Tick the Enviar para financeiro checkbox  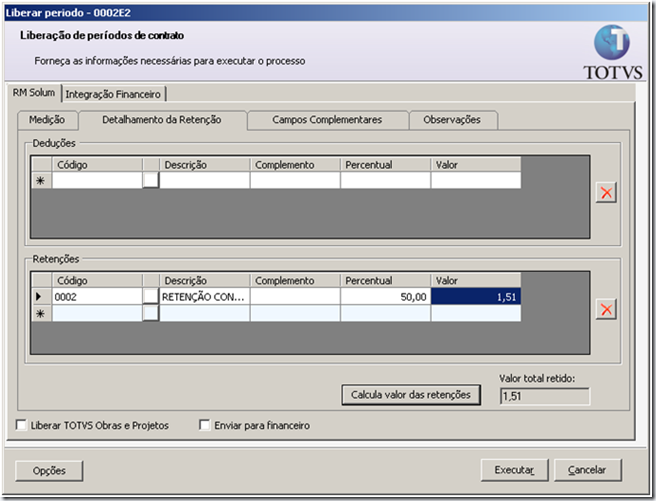point(205,425)
